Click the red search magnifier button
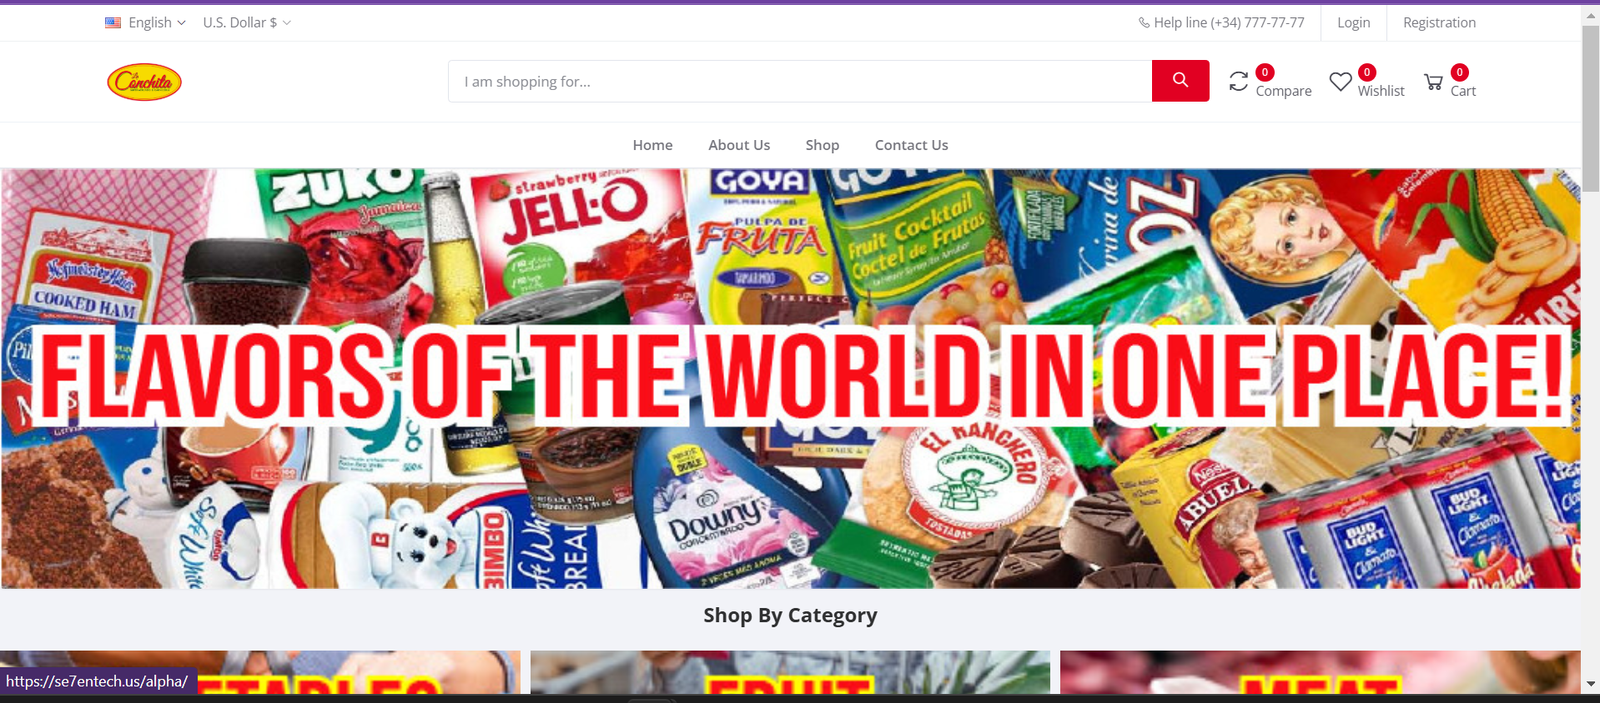The height and width of the screenshot is (703, 1600). coord(1180,81)
